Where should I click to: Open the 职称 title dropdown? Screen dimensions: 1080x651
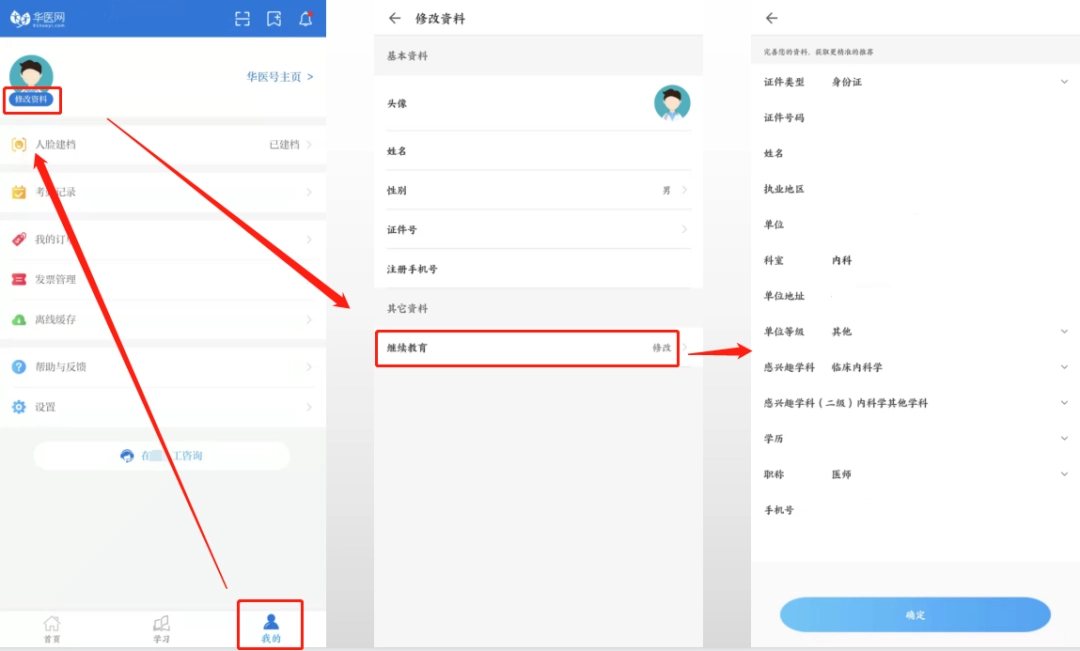(x=1064, y=474)
